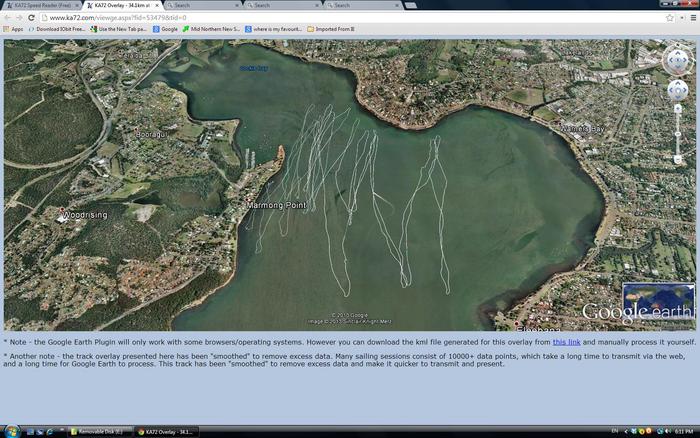Image resolution: width=700 pixels, height=438 pixels.
Task: Open the Google bookmark
Action: tap(165, 29)
